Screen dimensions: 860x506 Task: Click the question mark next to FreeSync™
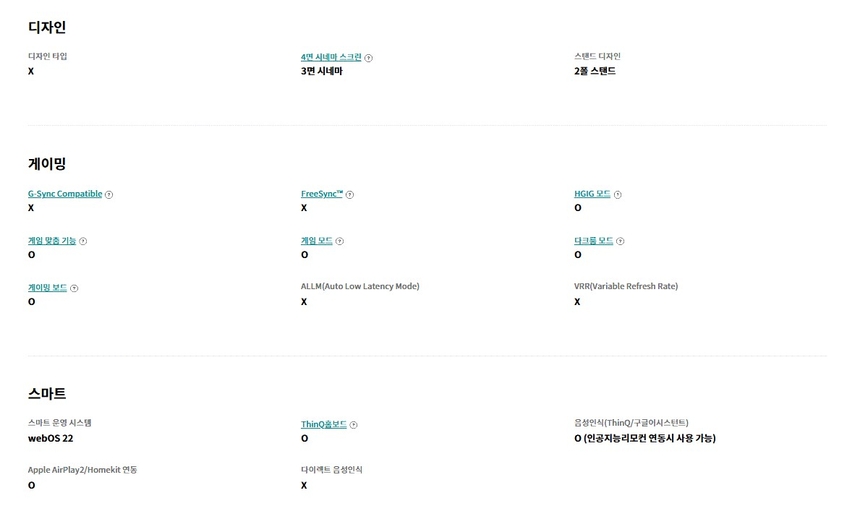coord(350,195)
